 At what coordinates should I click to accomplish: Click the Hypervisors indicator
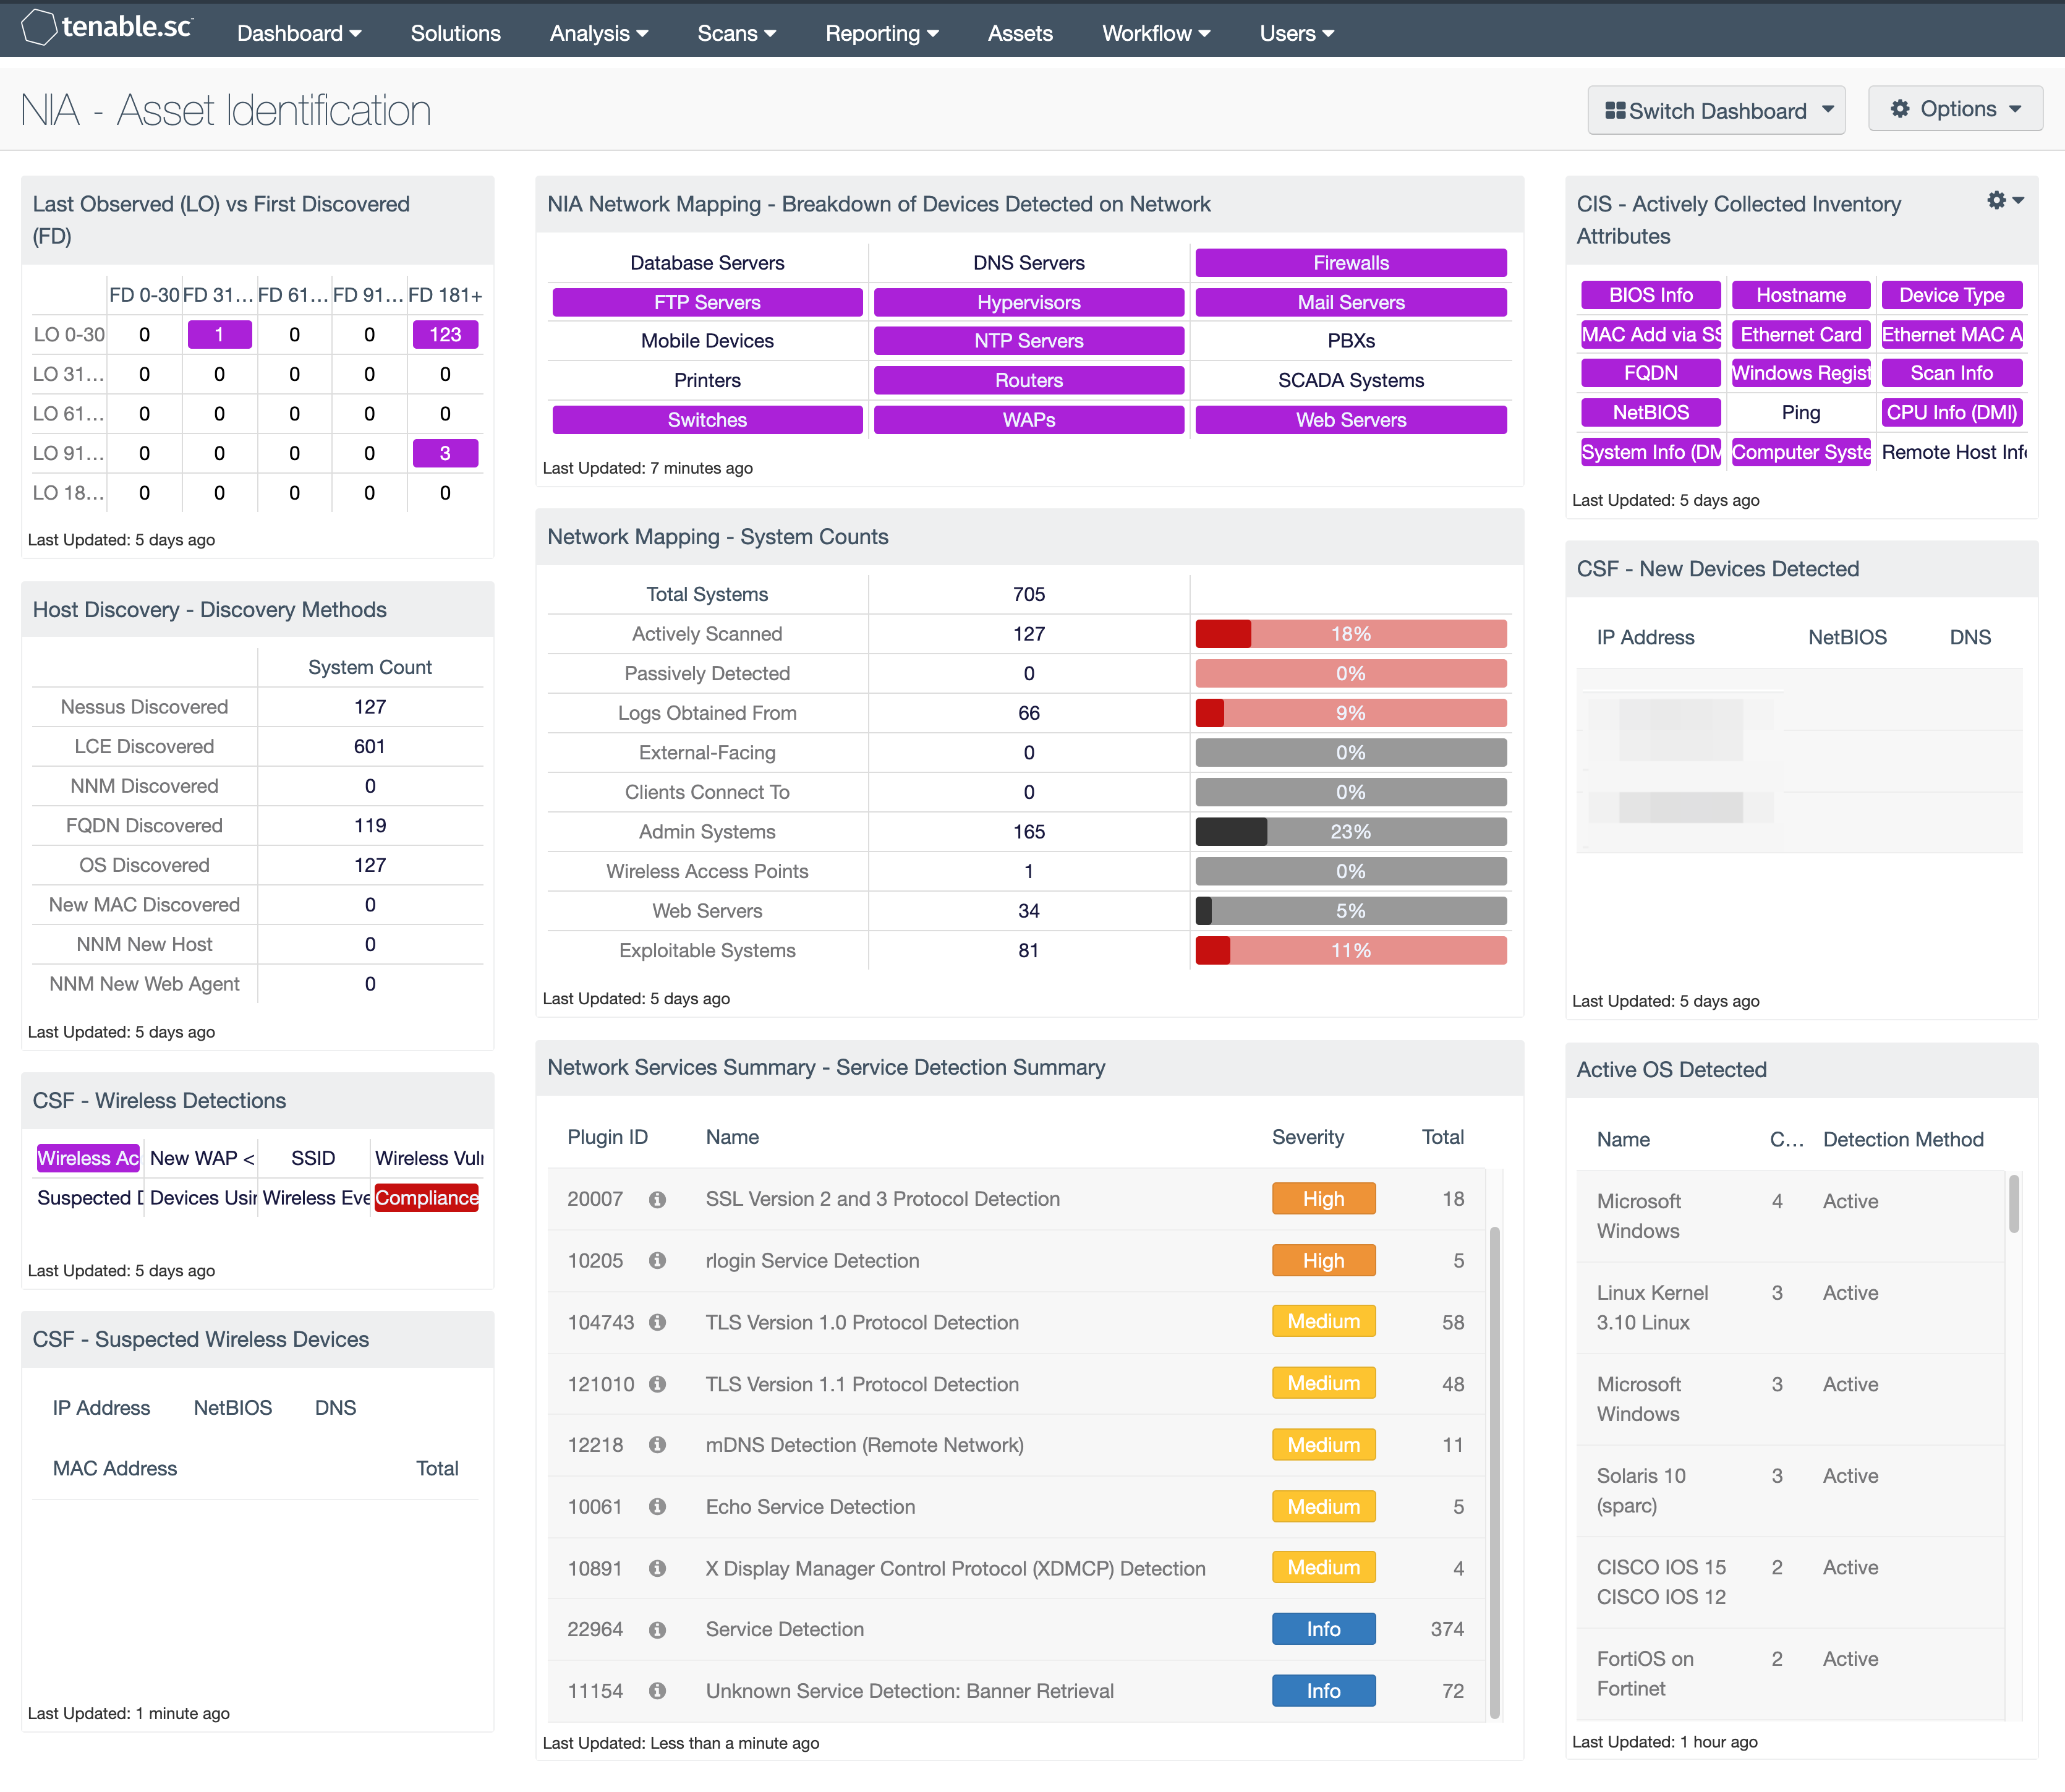(x=1029, y=302)
